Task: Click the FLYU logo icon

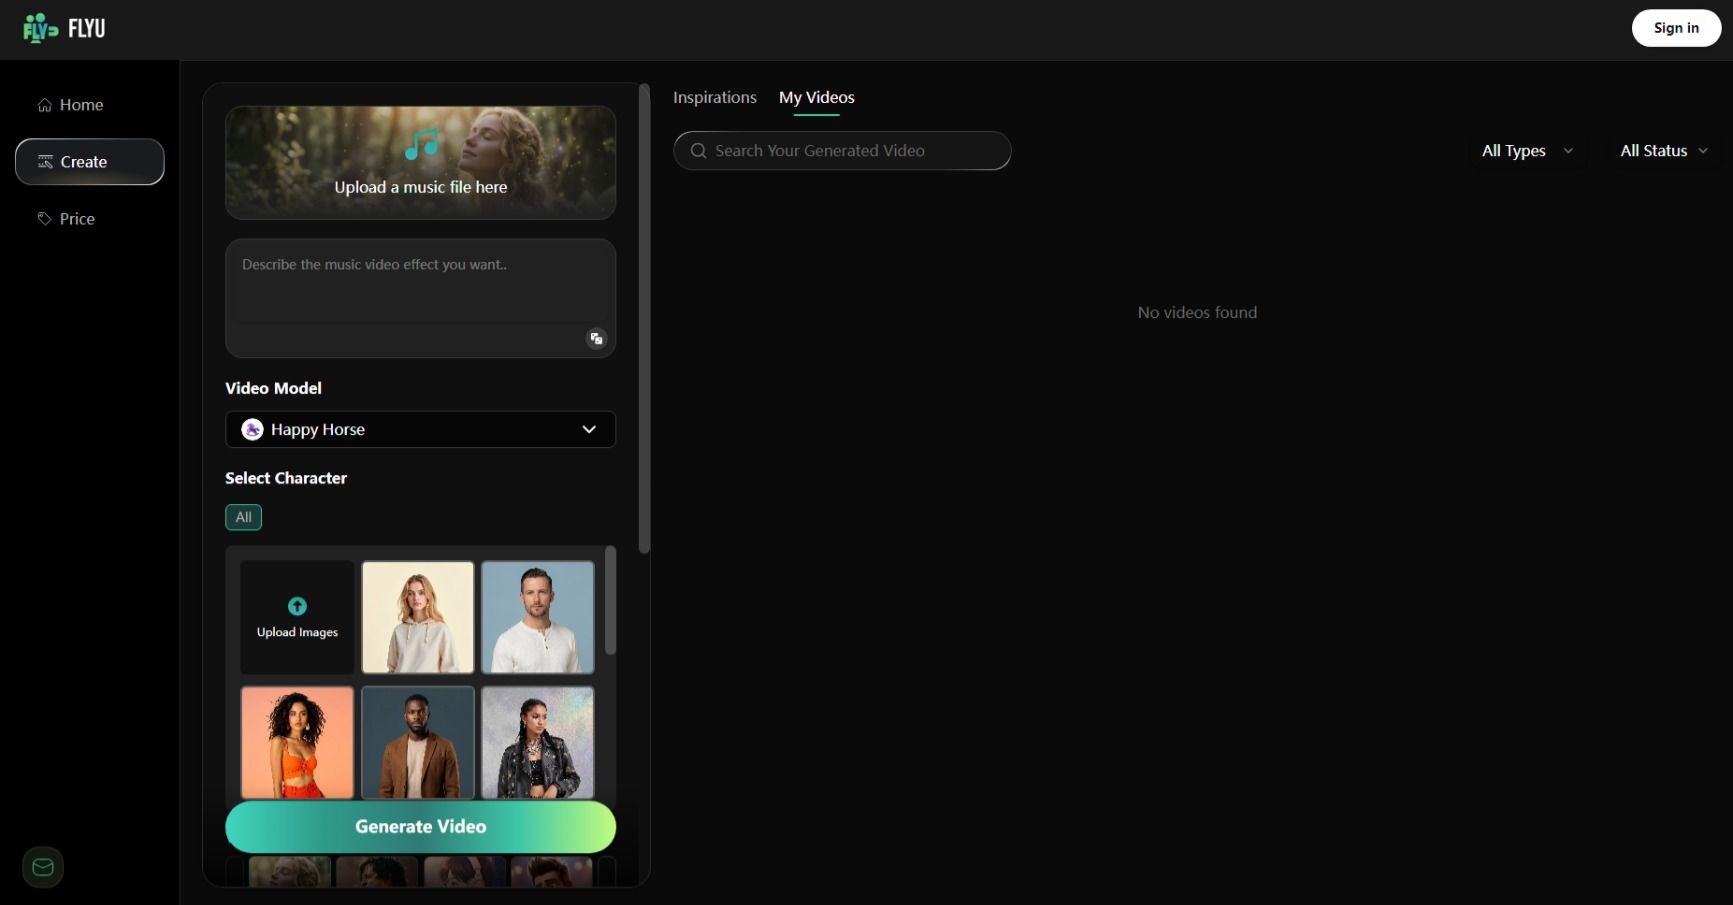Action: point(40,28)
